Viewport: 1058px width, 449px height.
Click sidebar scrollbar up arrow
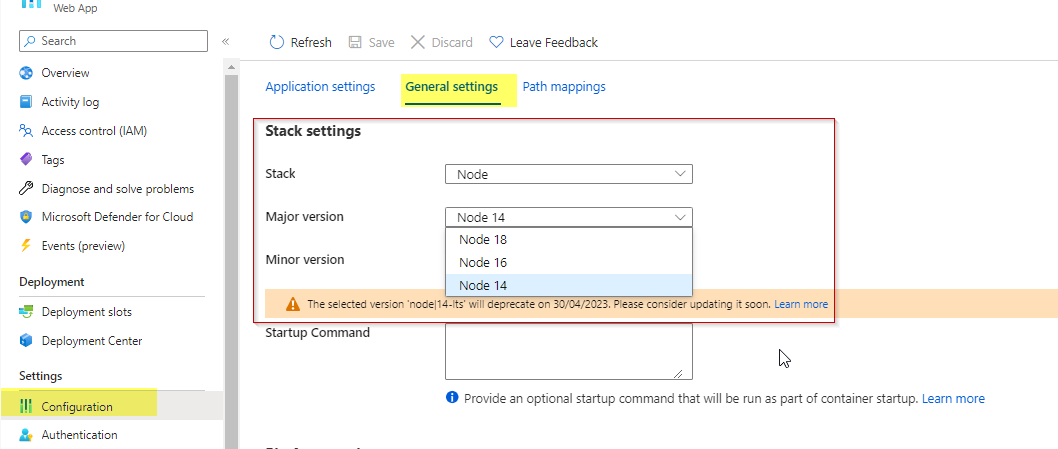231,68
